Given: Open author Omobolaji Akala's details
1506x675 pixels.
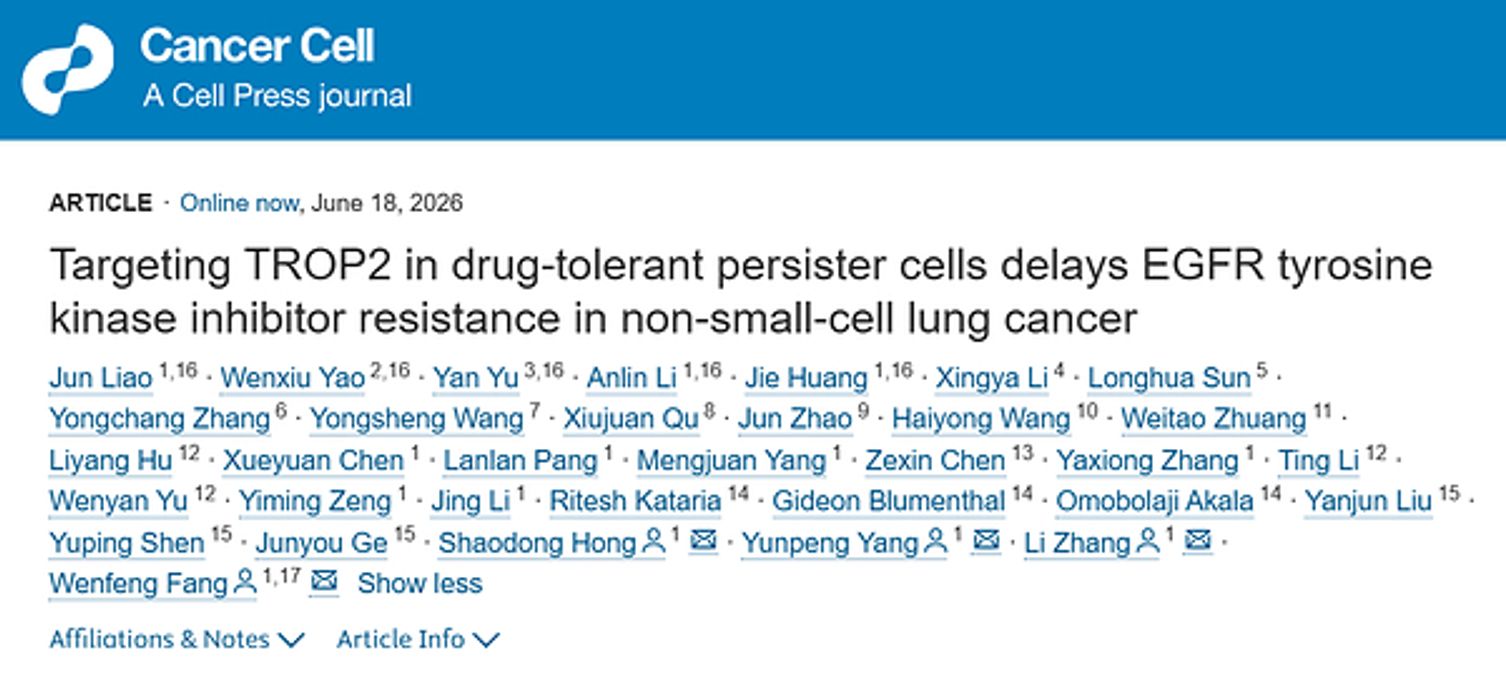Looking at the screenshot, I should coord(1155,501).
